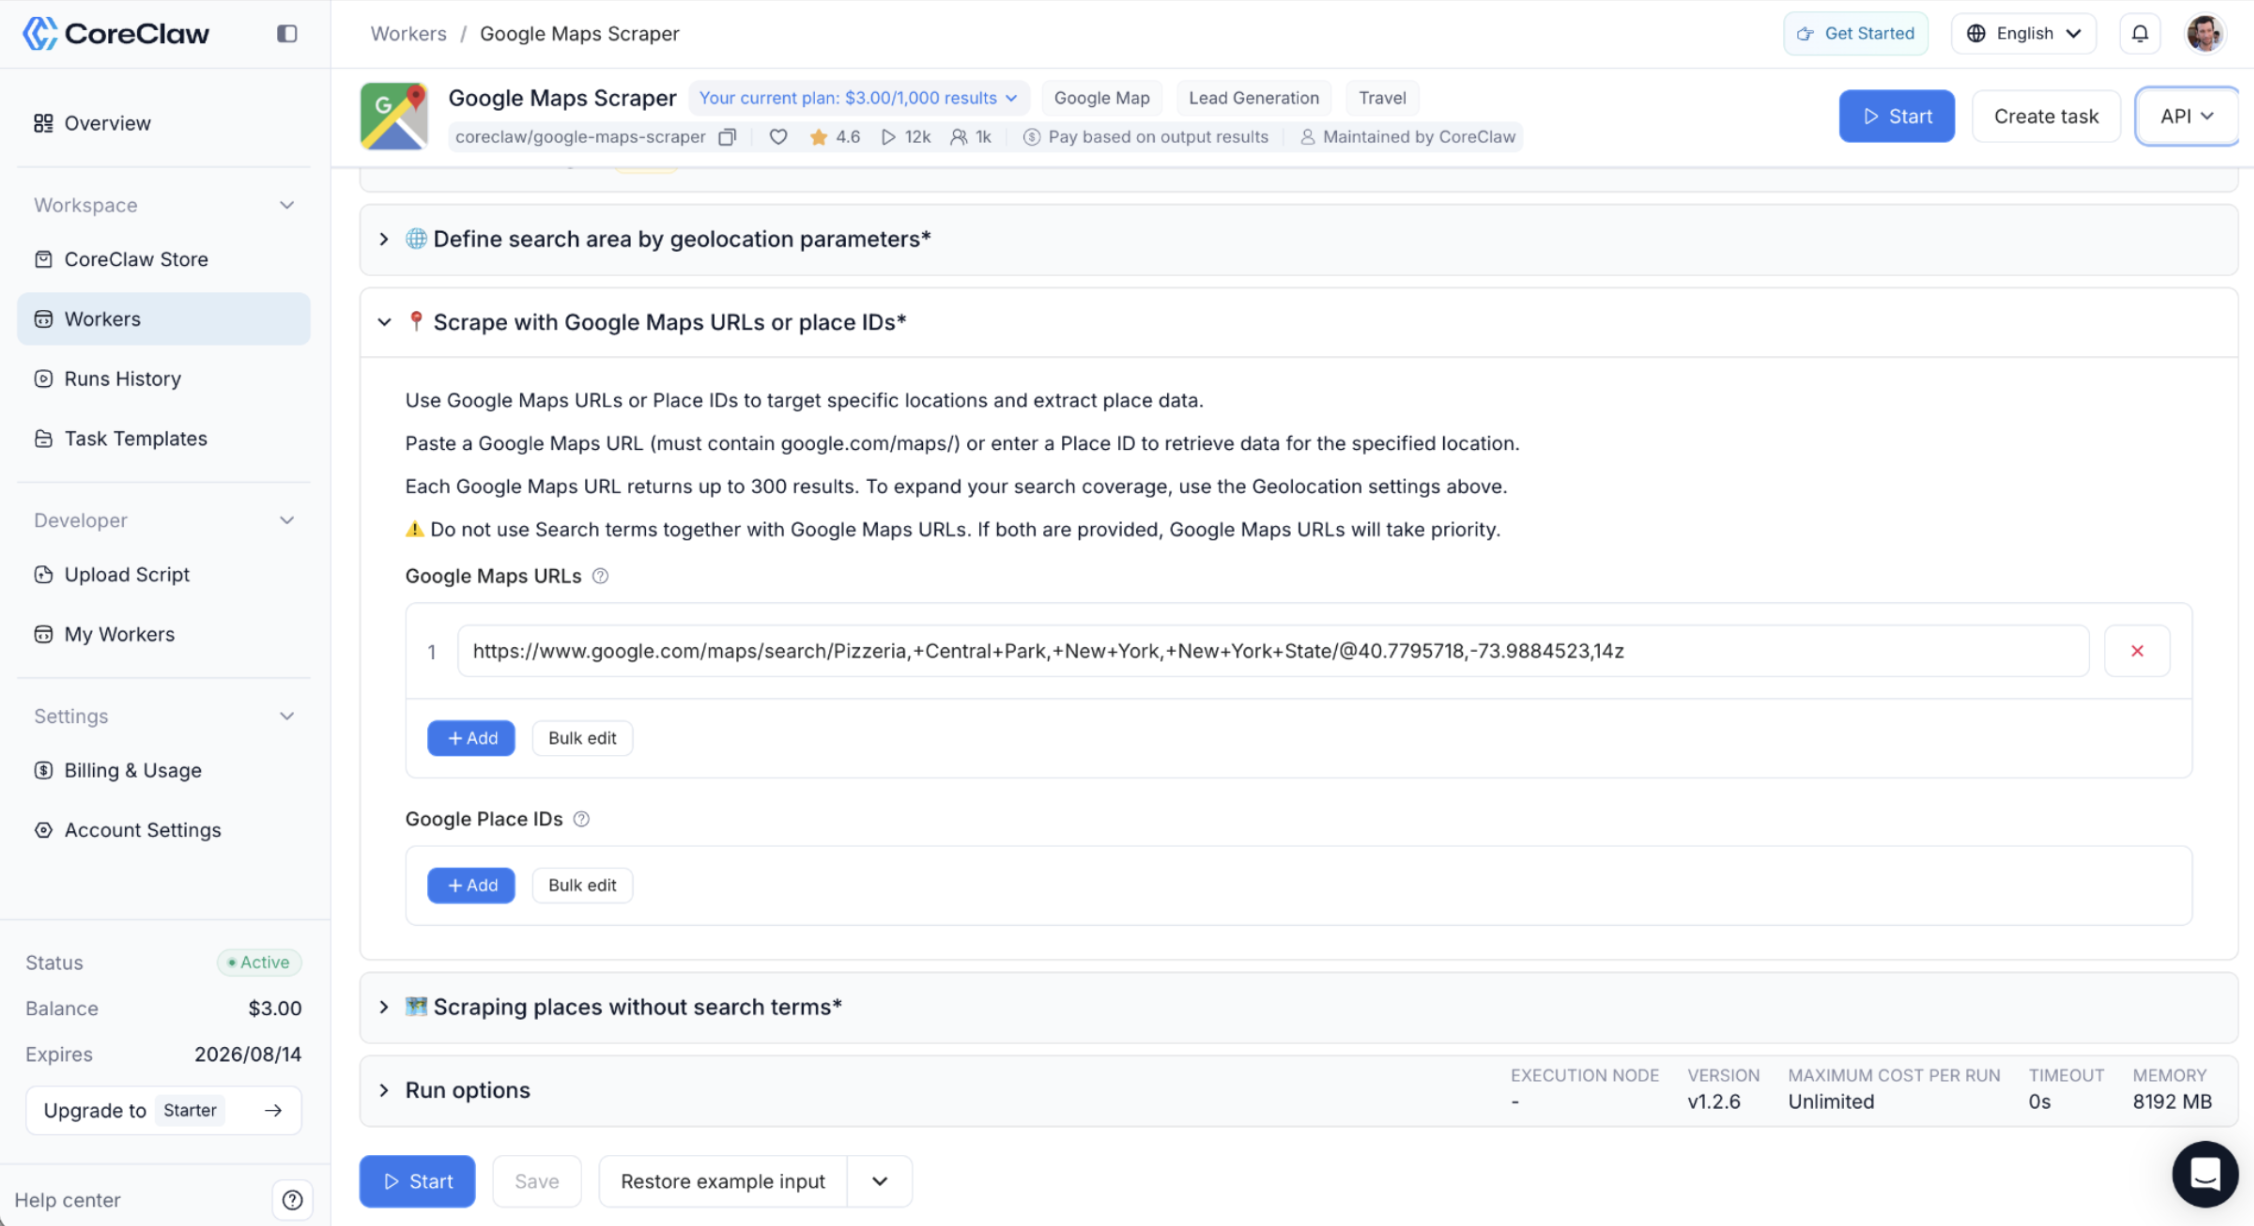Viewport: 2254px width, 1226px height.
Task: Add a Google Maps URL
Action: pyautogui.click(x=471, y=738)
